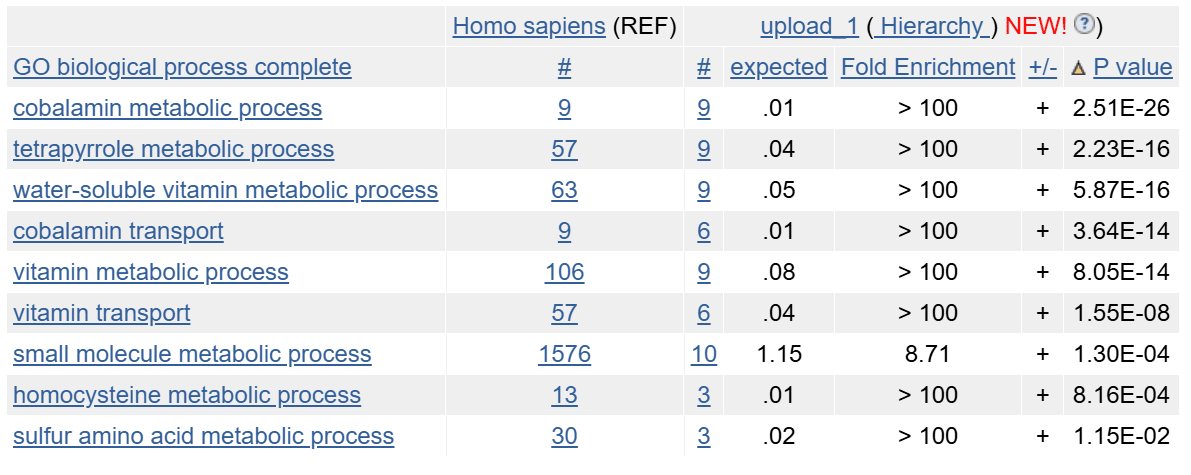1191x475 pixels.
Task: Sort by the Fold Enrichment column header
Action: [927, 68]
